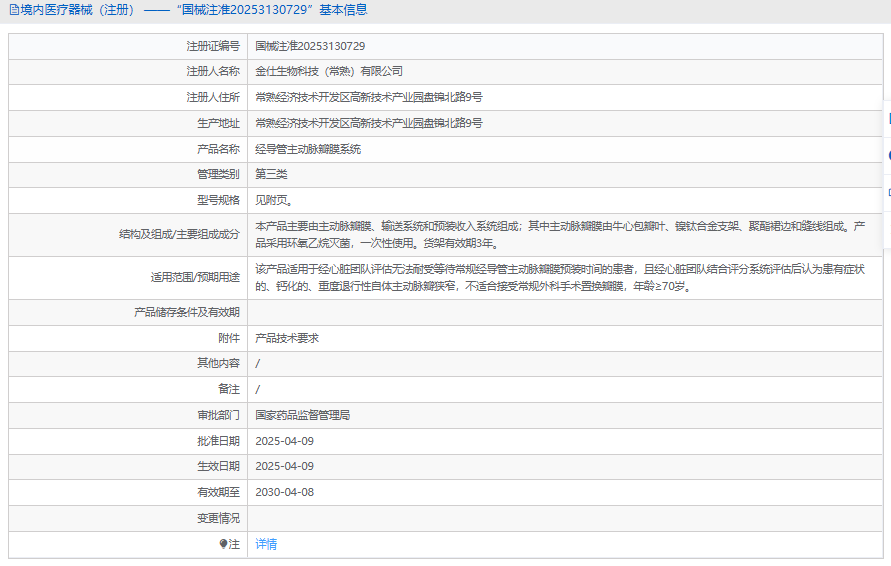Select the 变更情况 label
Image resolution: width=891 pixels, height=566 pixels.
(218, 518)
